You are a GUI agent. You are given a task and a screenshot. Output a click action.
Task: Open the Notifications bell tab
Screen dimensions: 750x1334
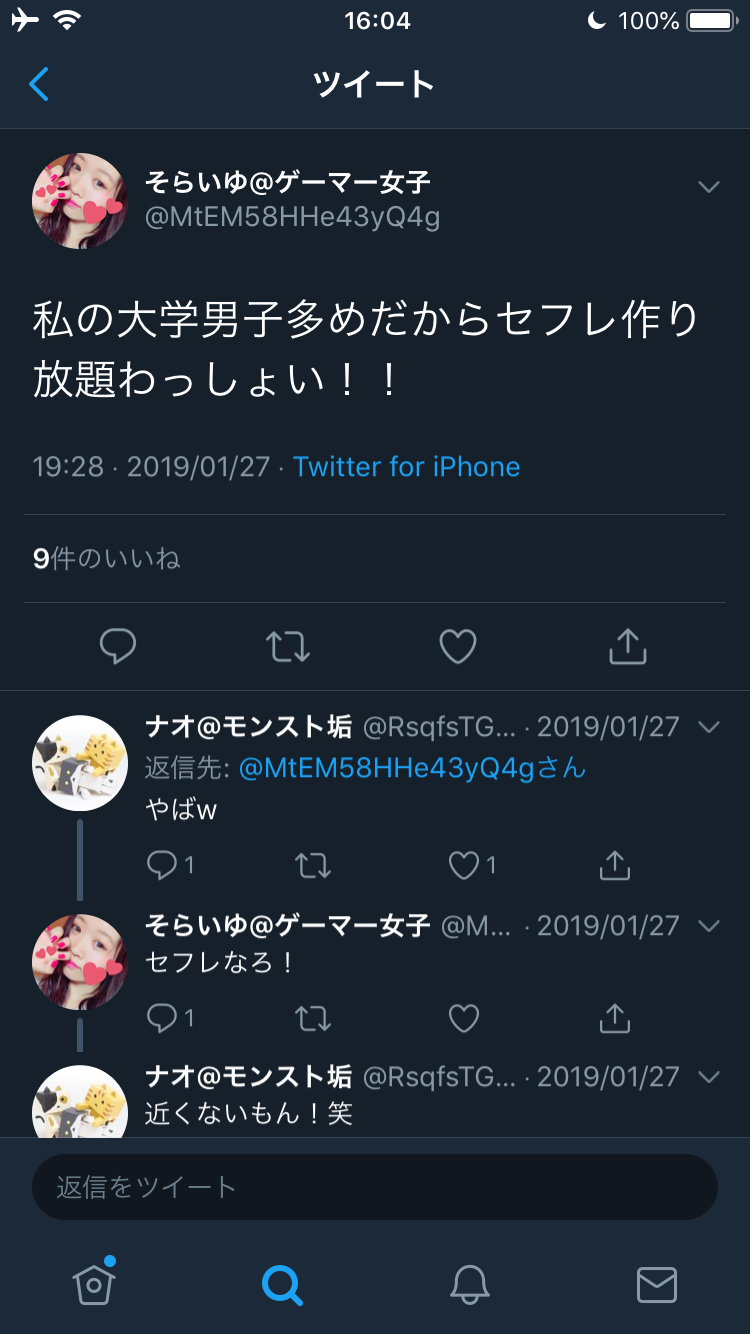(x=469, y=1284)
